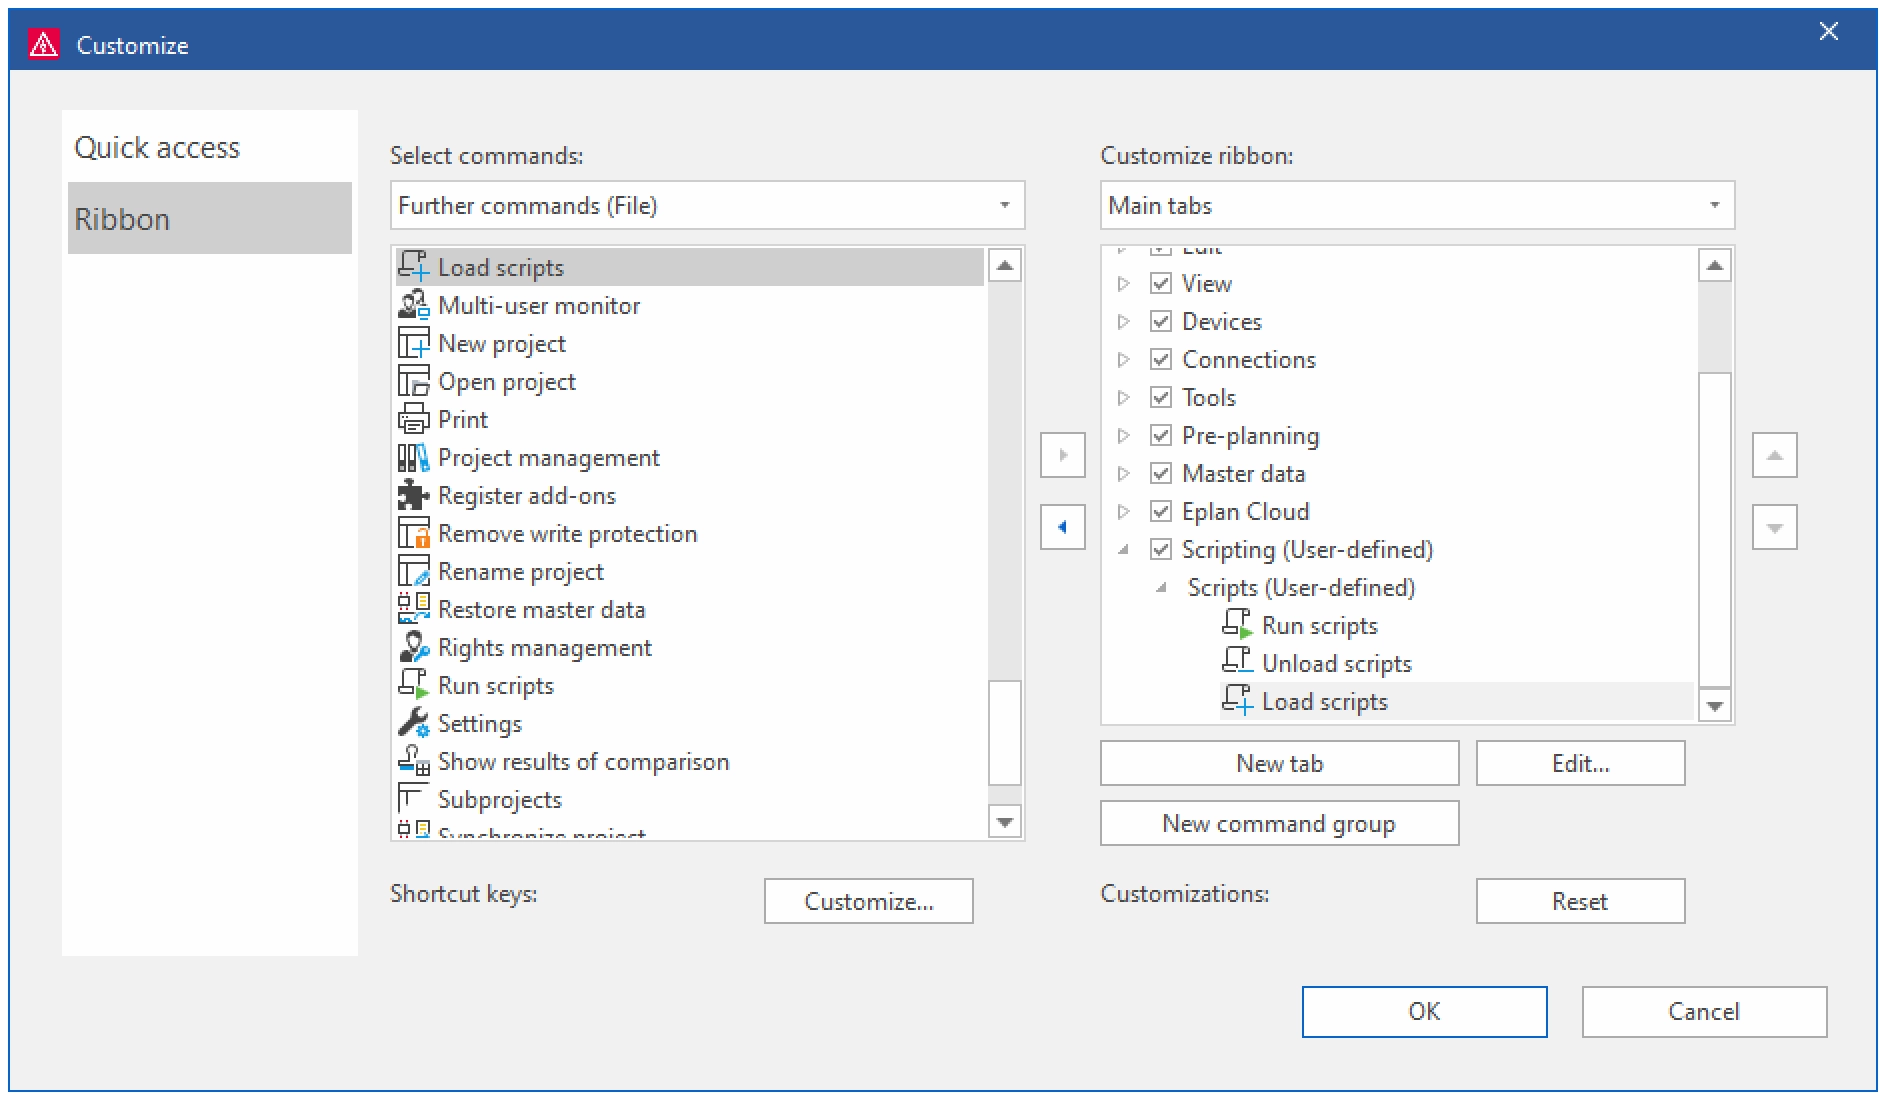Screen dimensions: 1884x1100
Task: Switch to the Quick access page
Action: 210,147
